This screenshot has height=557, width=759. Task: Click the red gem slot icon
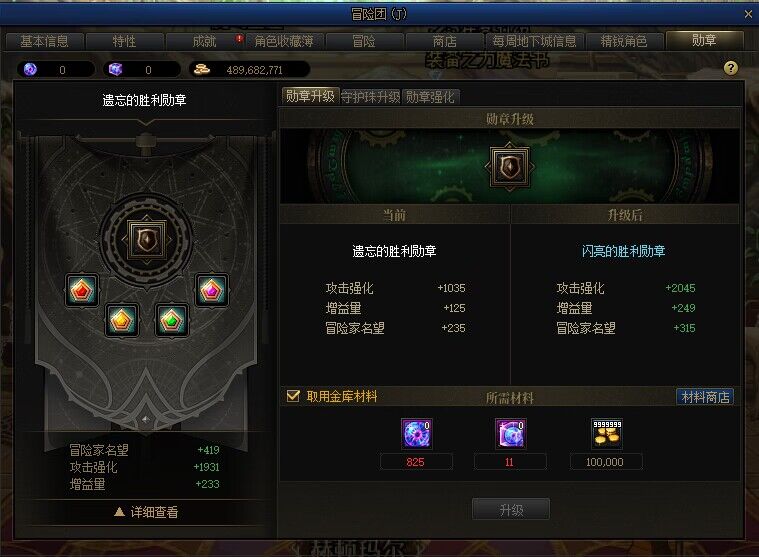click(x=82, y=290)
